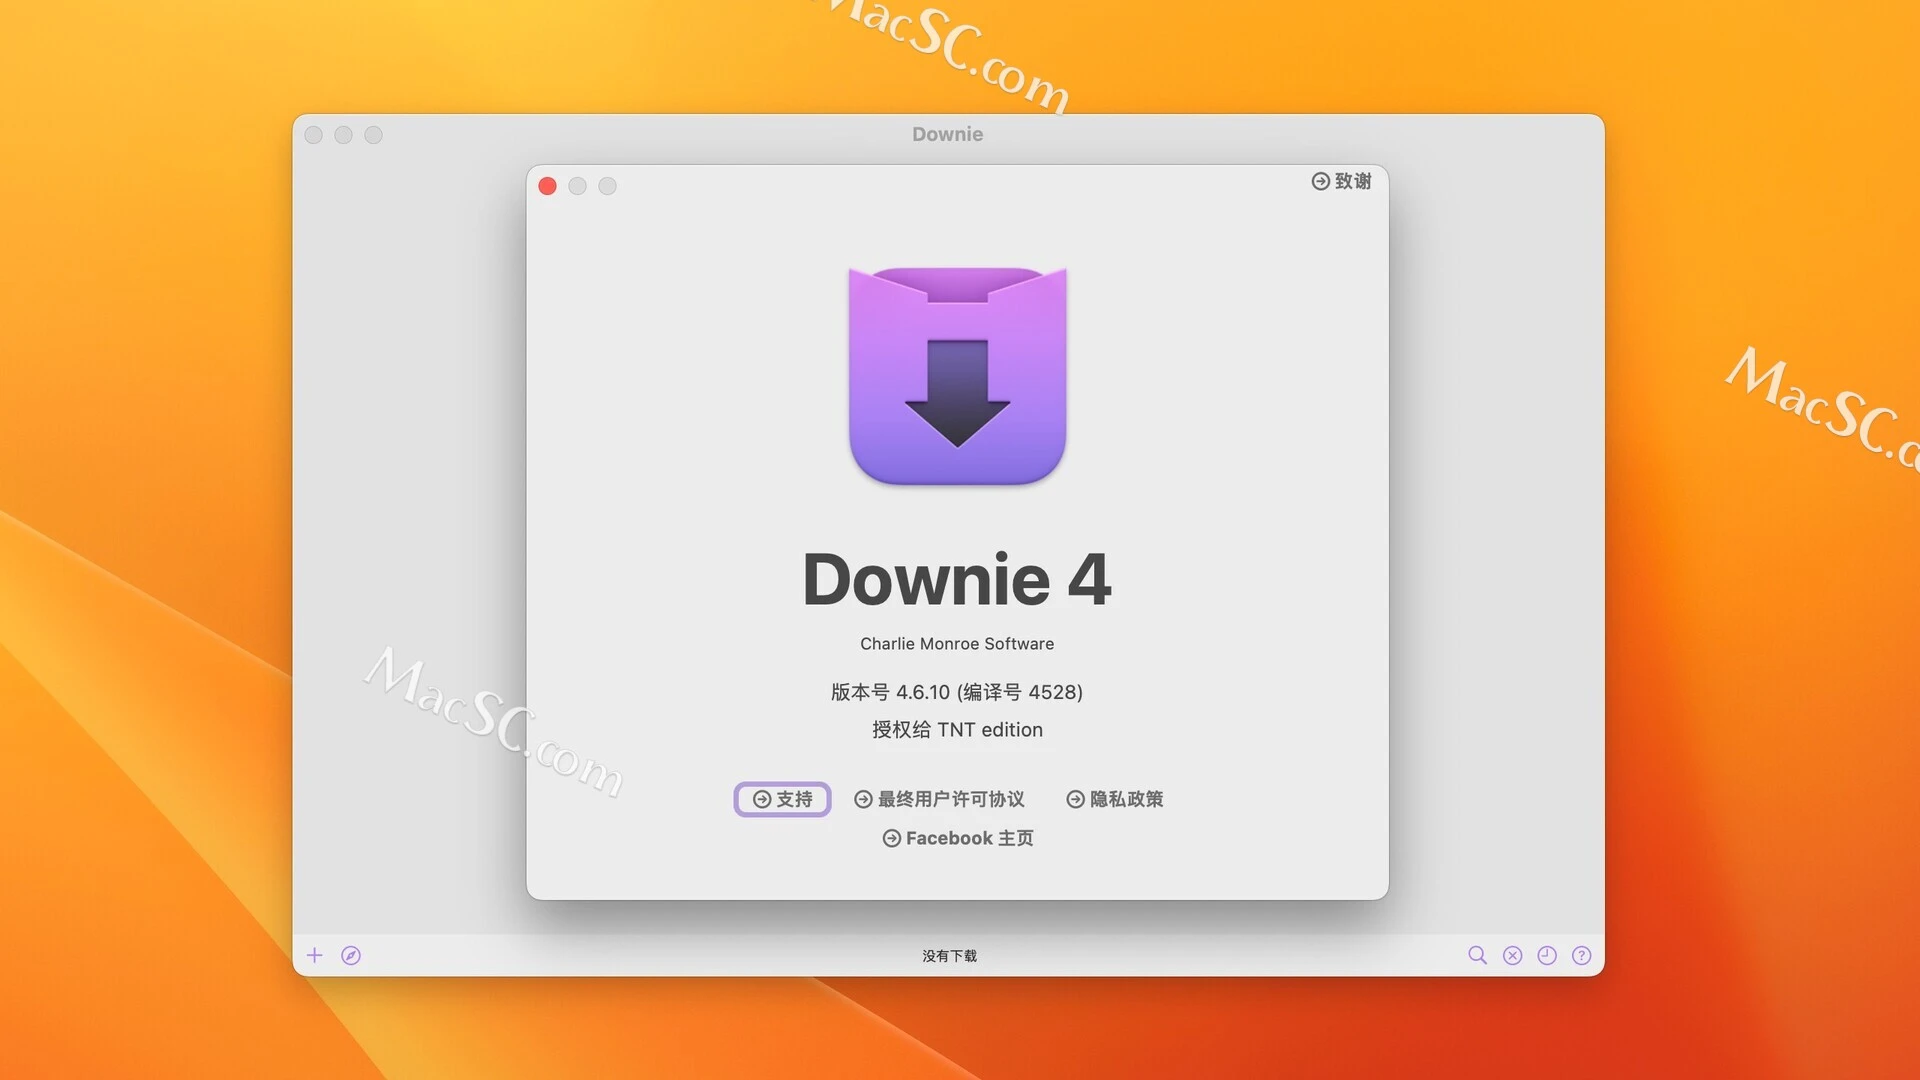
Task: Open the 致谢 credits link
Action: click(x=1342, y=181)
